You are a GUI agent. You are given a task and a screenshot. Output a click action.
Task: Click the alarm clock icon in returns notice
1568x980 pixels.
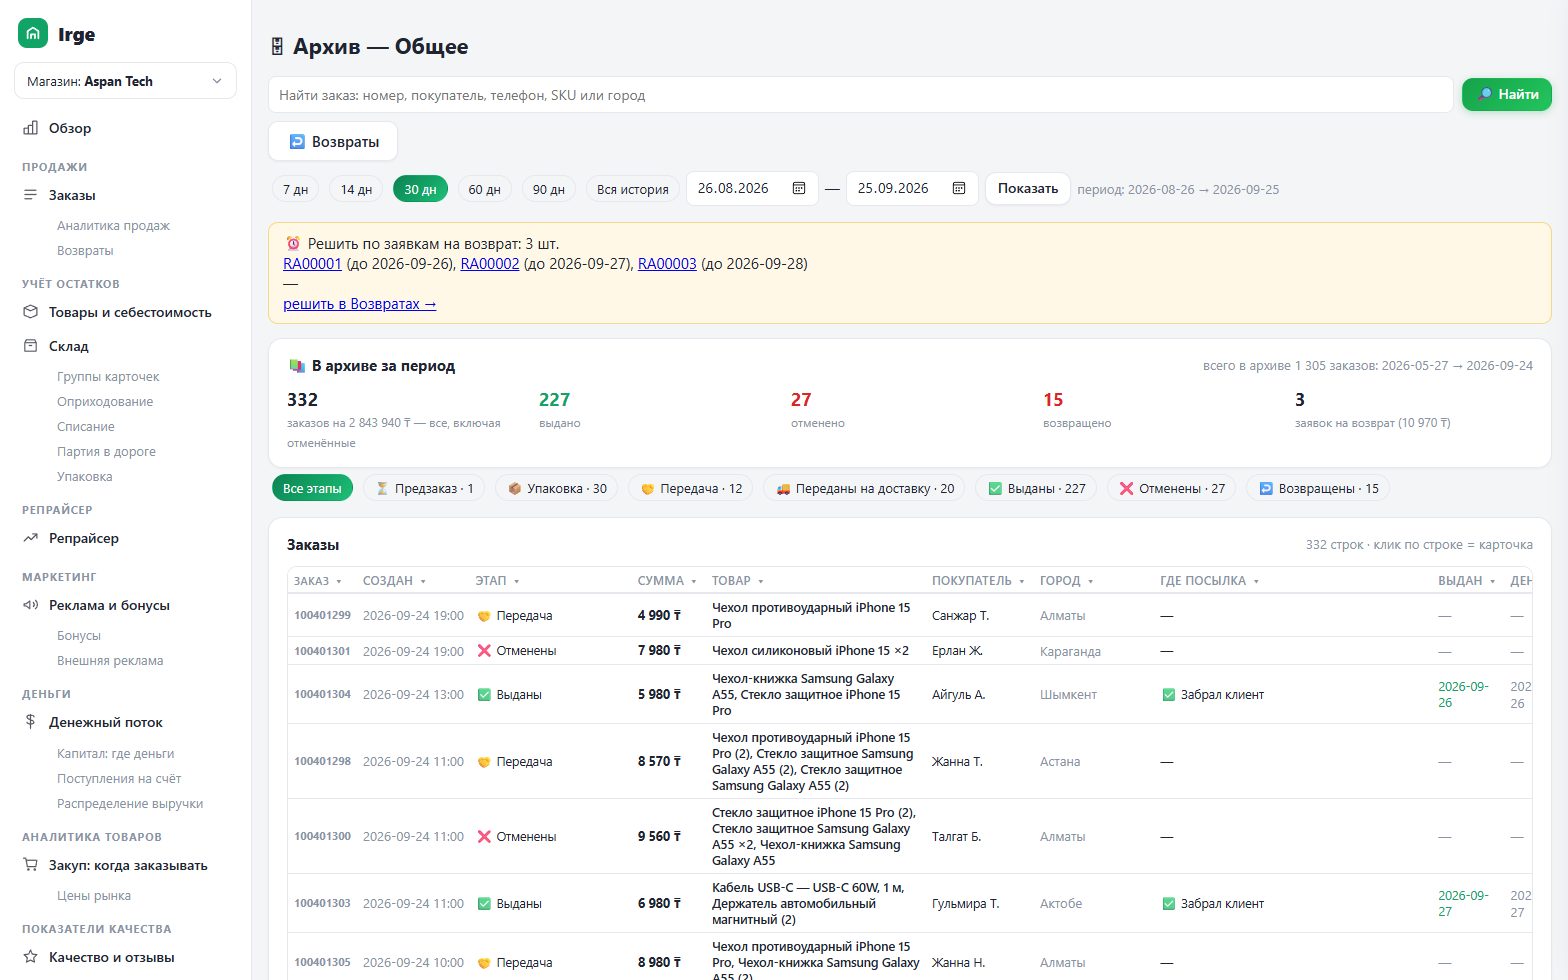coord(293,243)
